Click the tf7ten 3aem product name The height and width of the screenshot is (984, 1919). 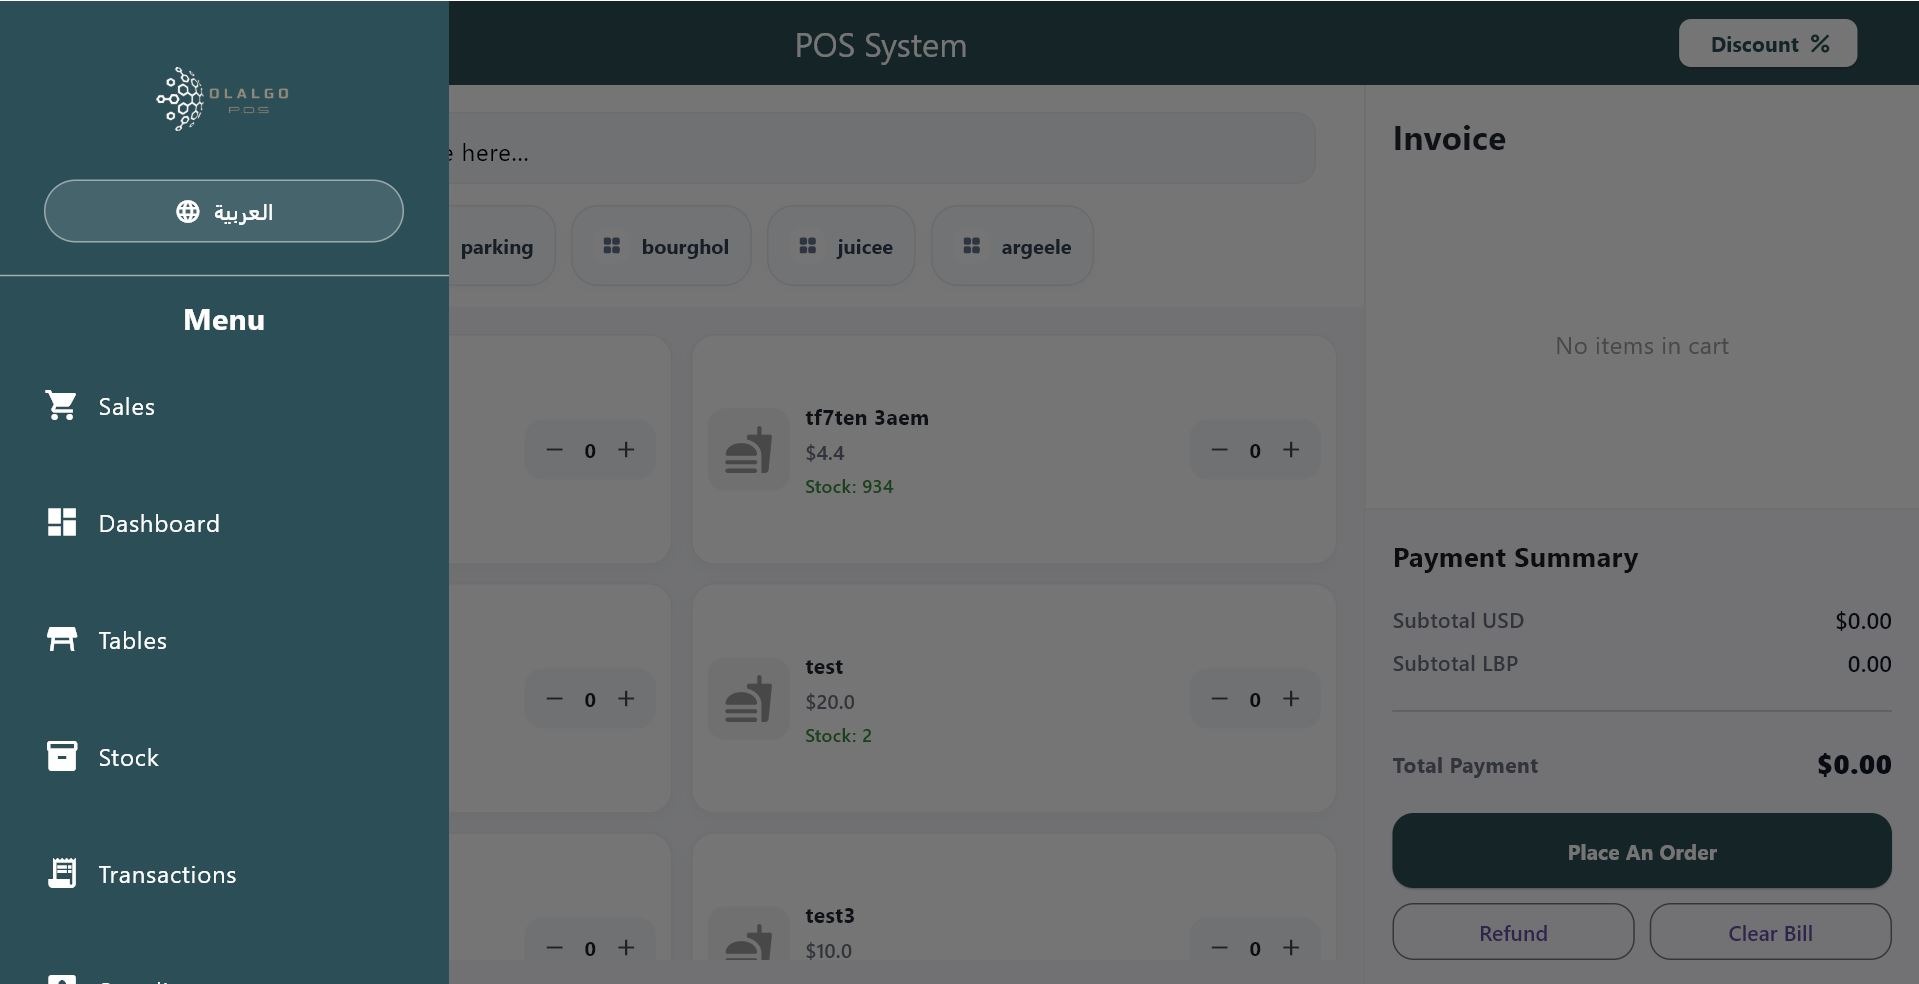pyautogui.click(x=867, y=418)
